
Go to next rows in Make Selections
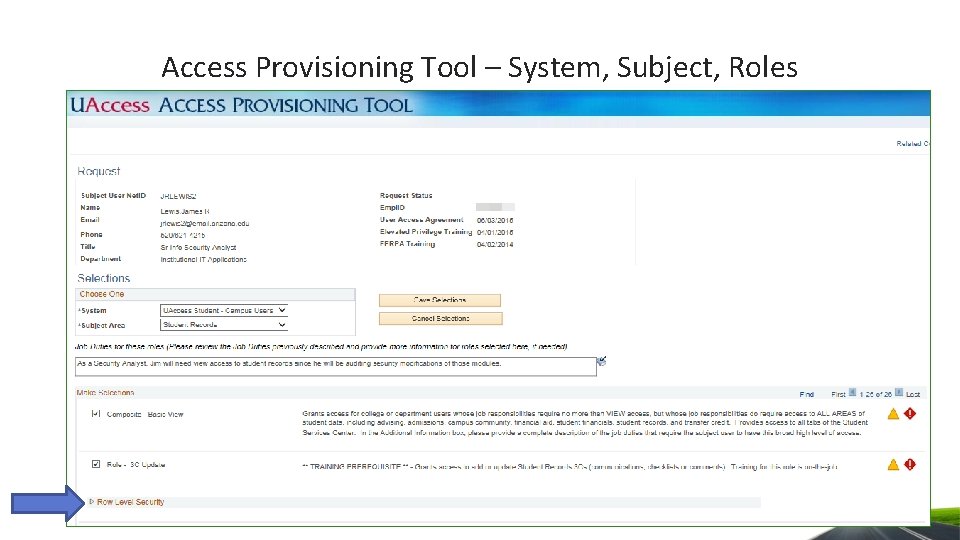pos(899,392)
